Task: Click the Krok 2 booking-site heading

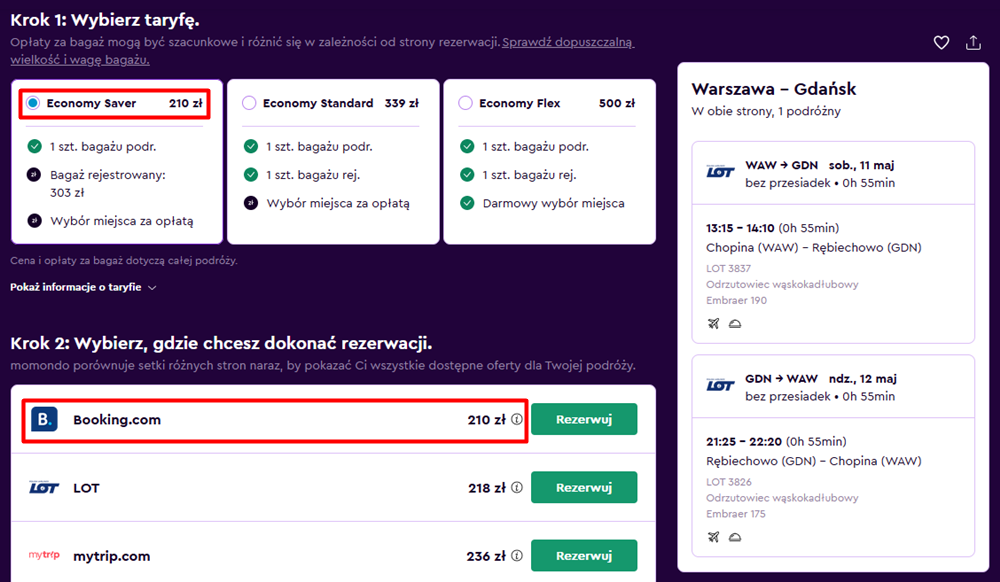Action: coord(221,343)
